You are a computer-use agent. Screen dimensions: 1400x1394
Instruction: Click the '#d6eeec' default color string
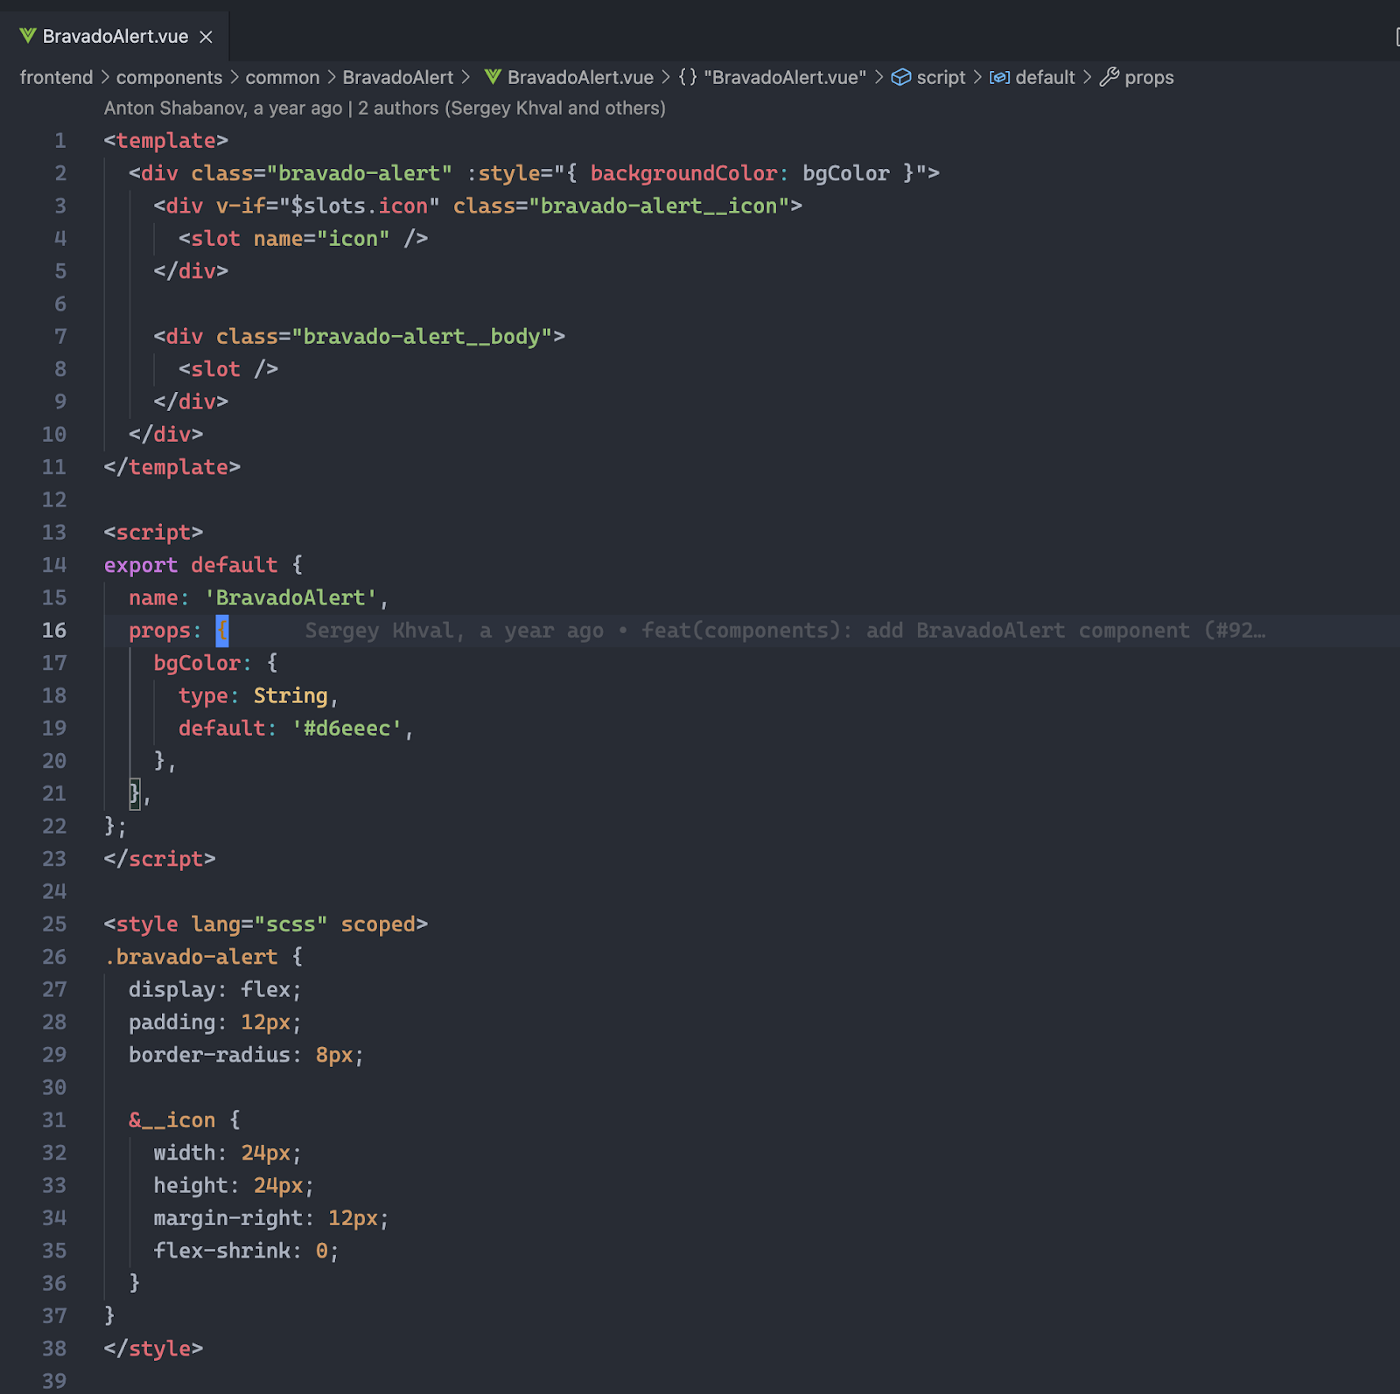click(x=347, y=729)
